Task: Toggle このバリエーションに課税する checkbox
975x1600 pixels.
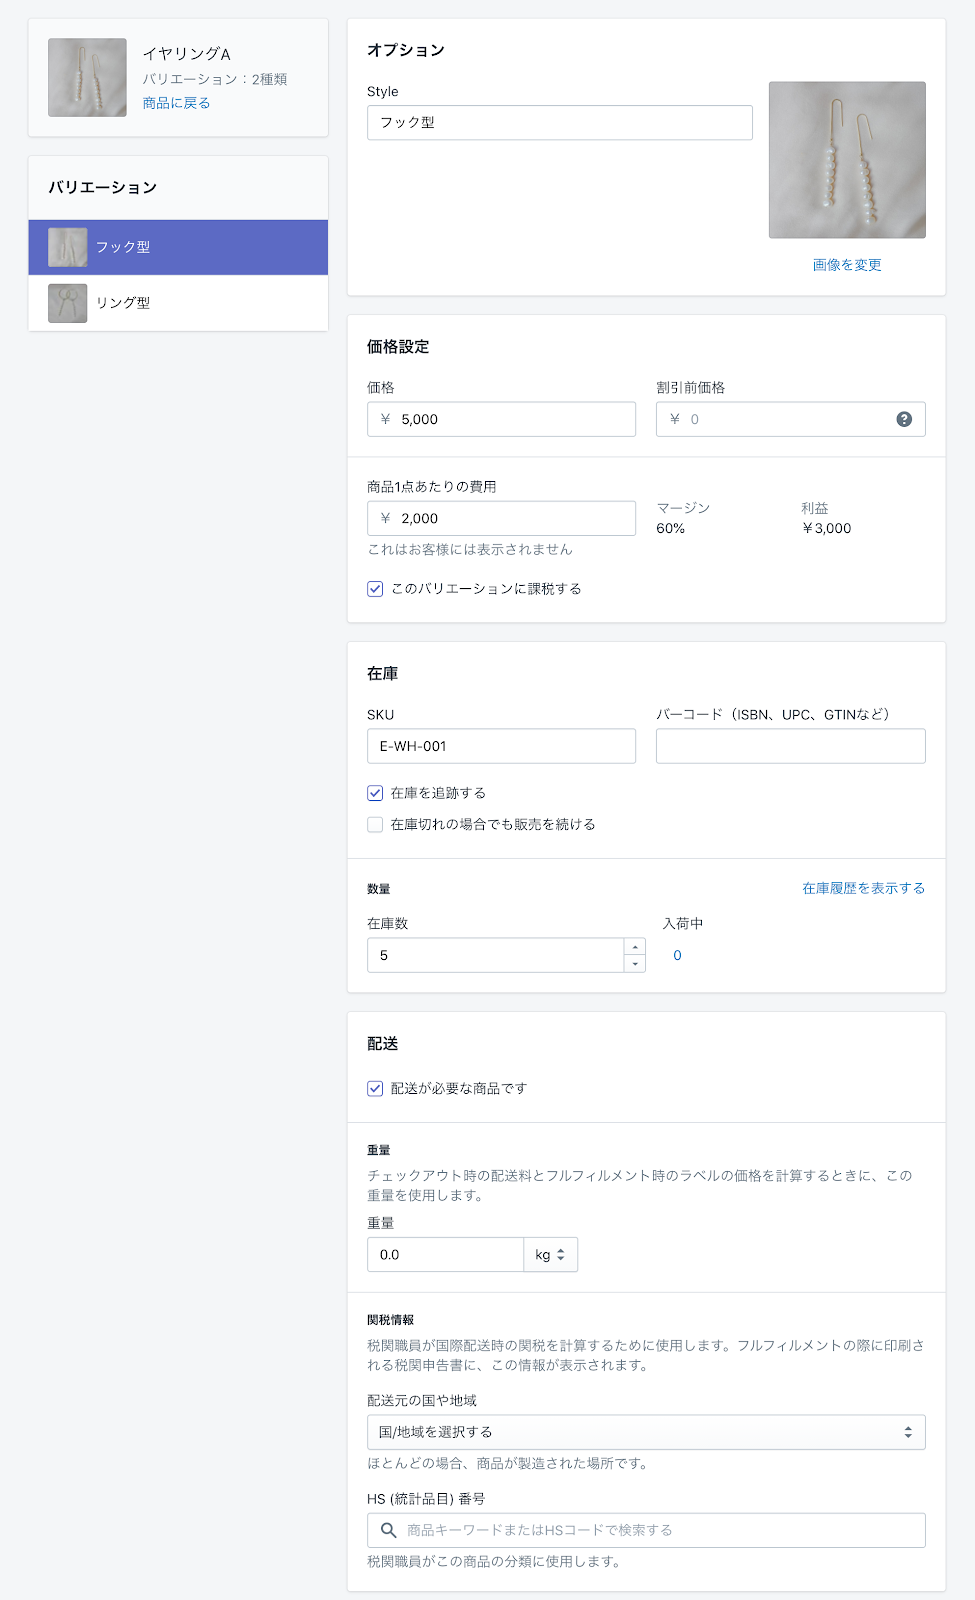Action: [375, 589]
